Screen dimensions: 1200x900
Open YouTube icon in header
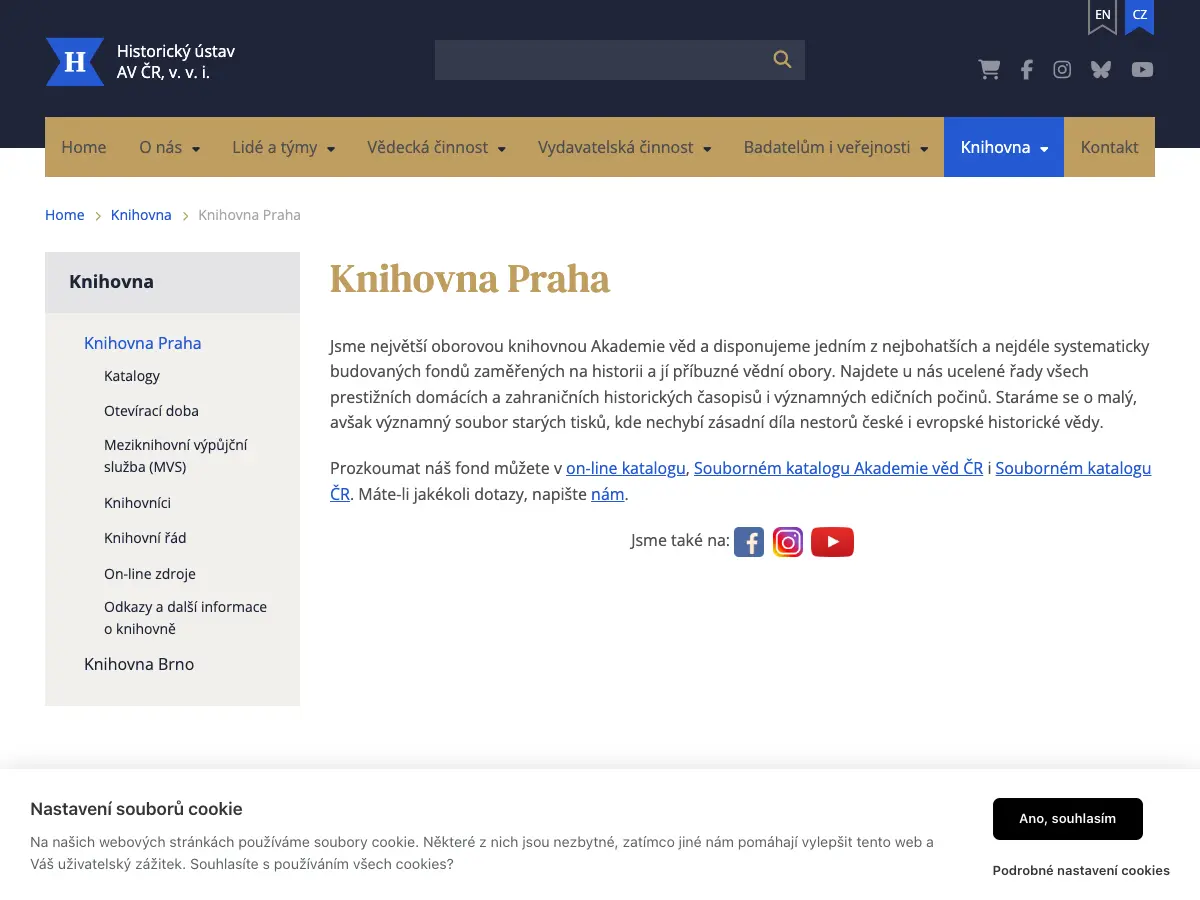pos(1142,69)
